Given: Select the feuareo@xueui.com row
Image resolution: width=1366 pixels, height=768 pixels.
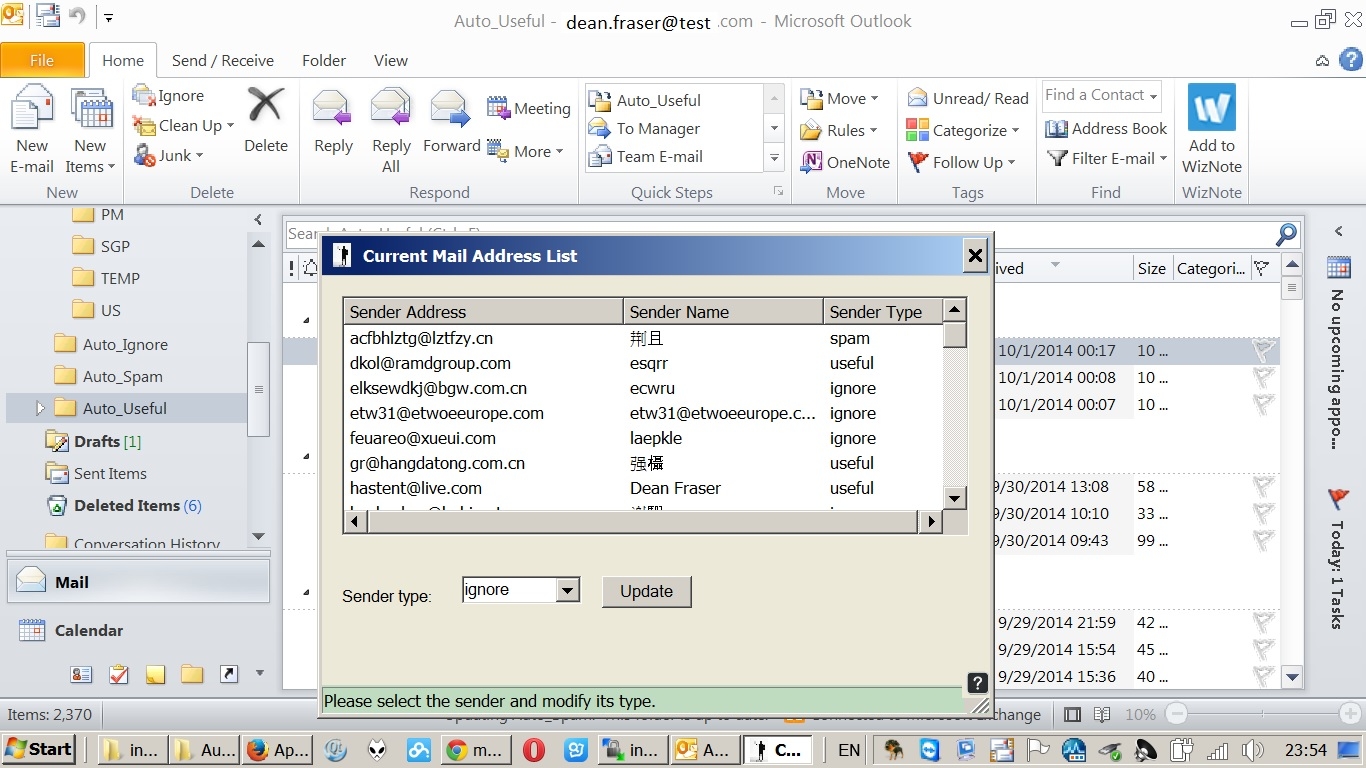Looking at the screenshot, I should (x=643, y=438).
